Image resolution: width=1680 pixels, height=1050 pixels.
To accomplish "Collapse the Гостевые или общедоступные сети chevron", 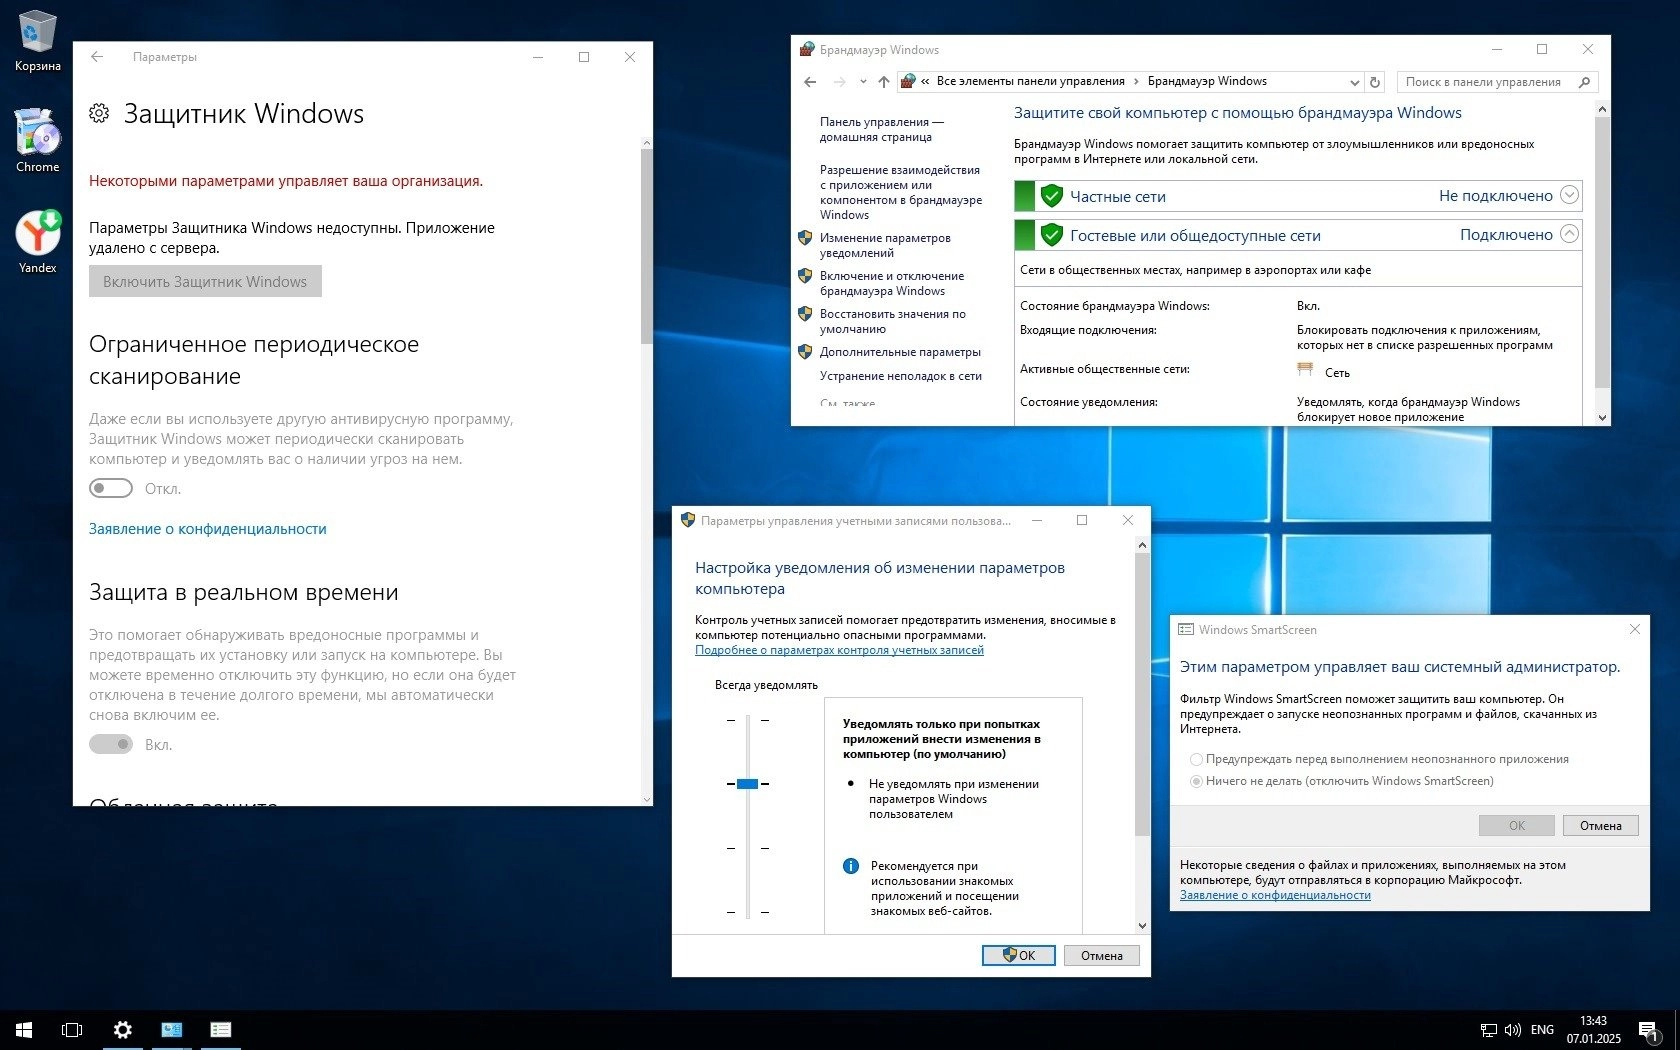I will (x=1570, y=234).
